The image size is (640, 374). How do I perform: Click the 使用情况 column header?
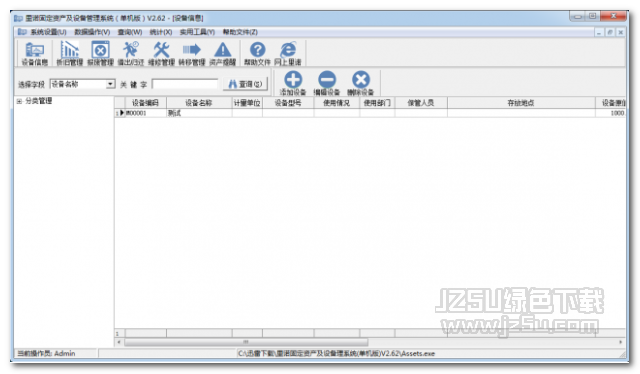336,103
